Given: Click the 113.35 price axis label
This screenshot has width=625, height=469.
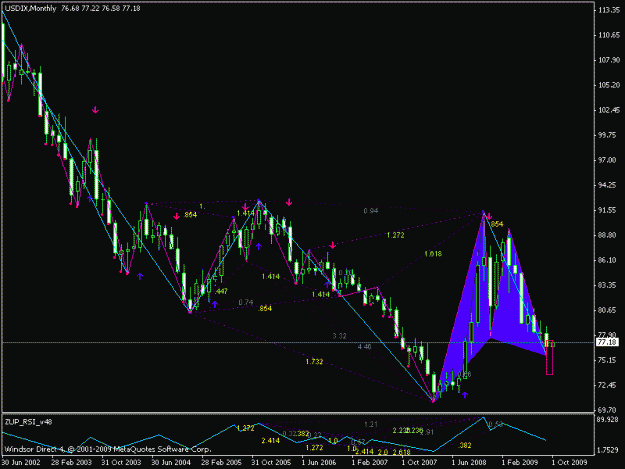Looking at the screenshot, I should point(609,10).
